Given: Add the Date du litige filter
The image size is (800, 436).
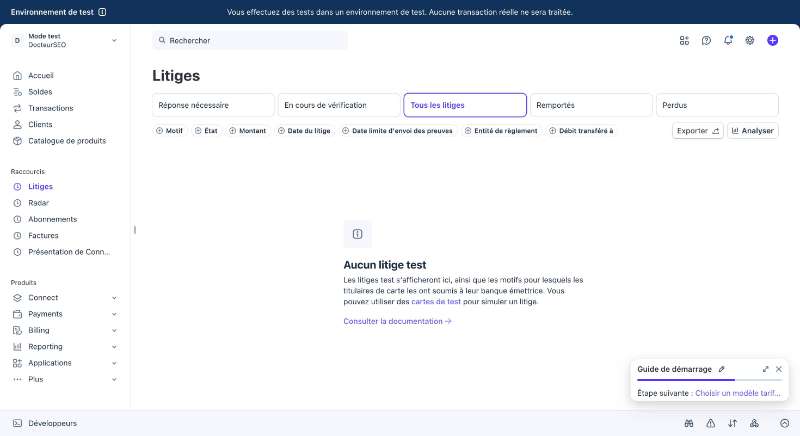Looking at the screenshot, I should point(305,131).
